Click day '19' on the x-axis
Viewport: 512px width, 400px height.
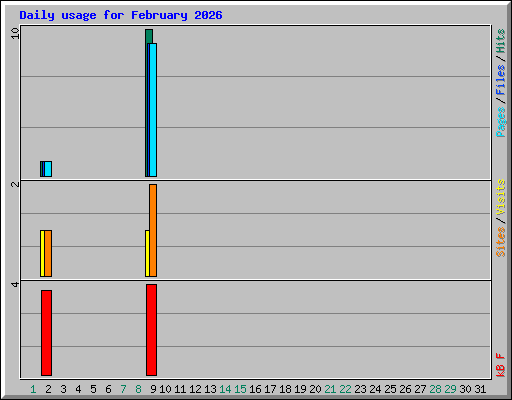coord(300,389)
